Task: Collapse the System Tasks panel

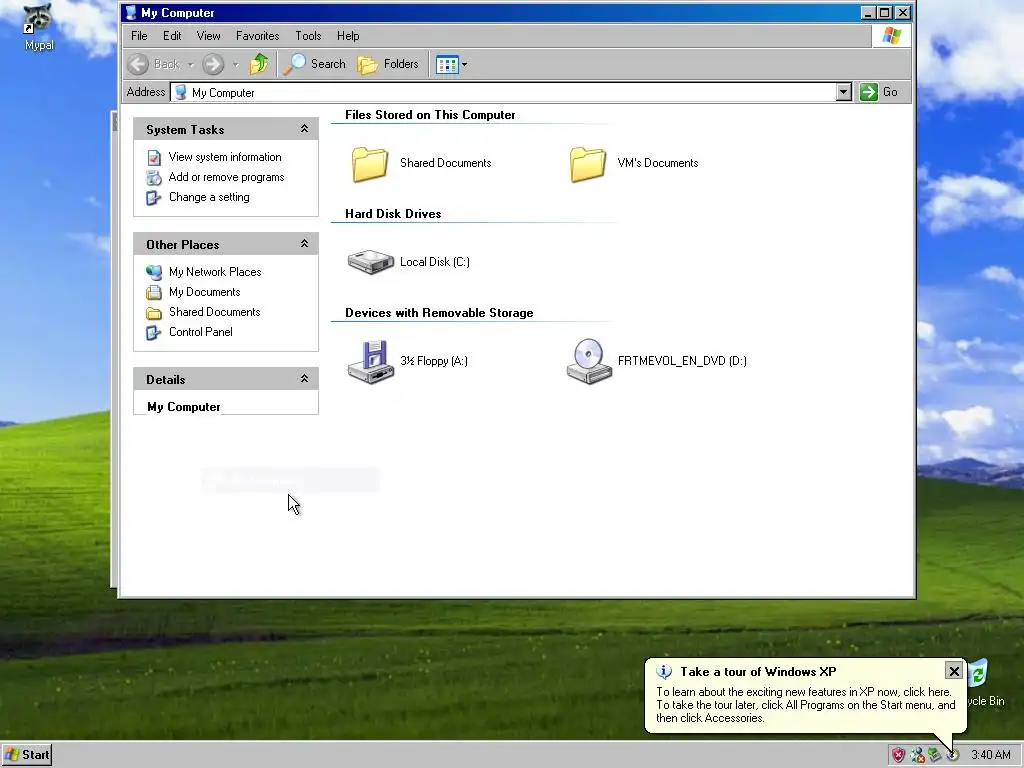Action: (x=304, y=129)
